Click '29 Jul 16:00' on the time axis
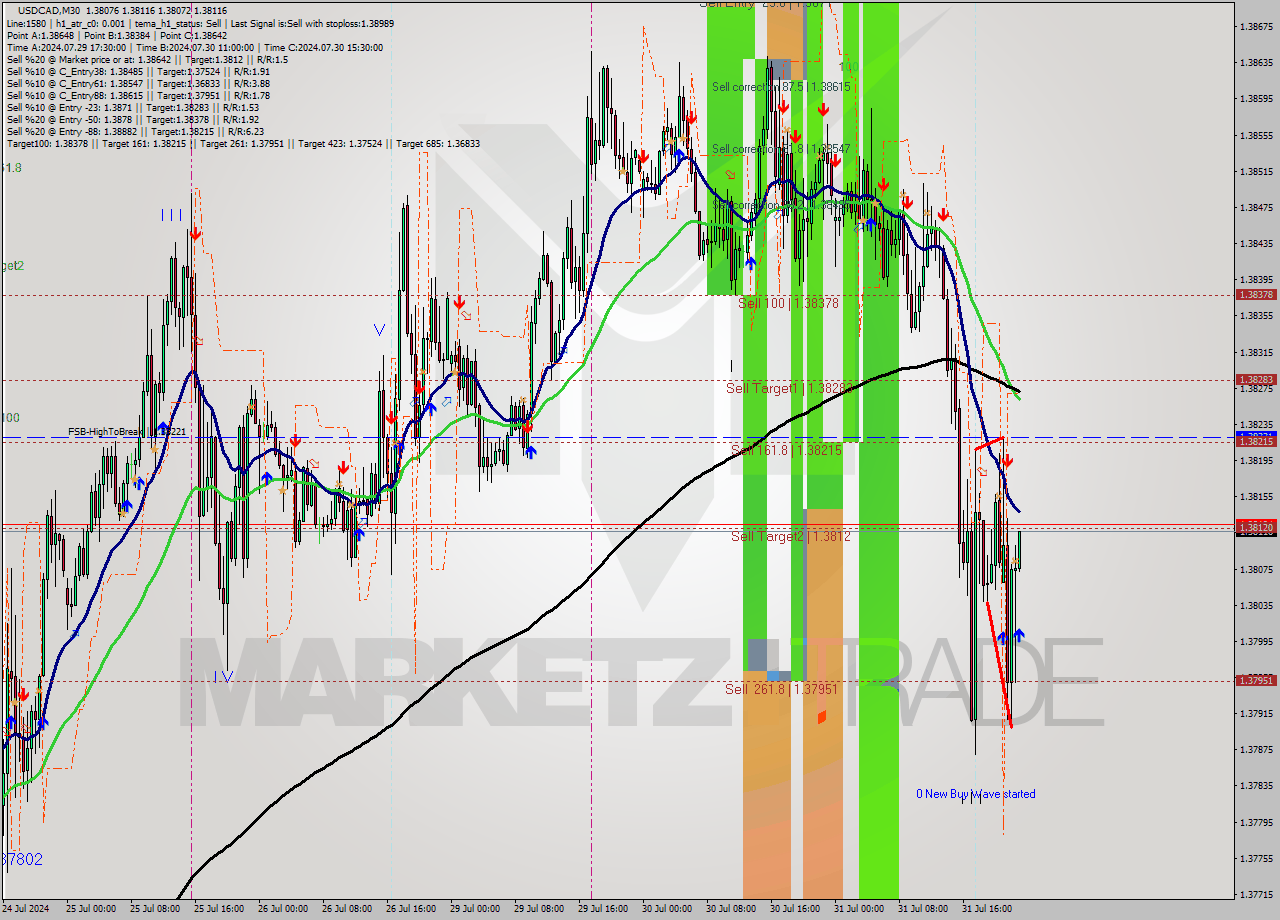The image size is (1280, 920). [x=603, y=909]
